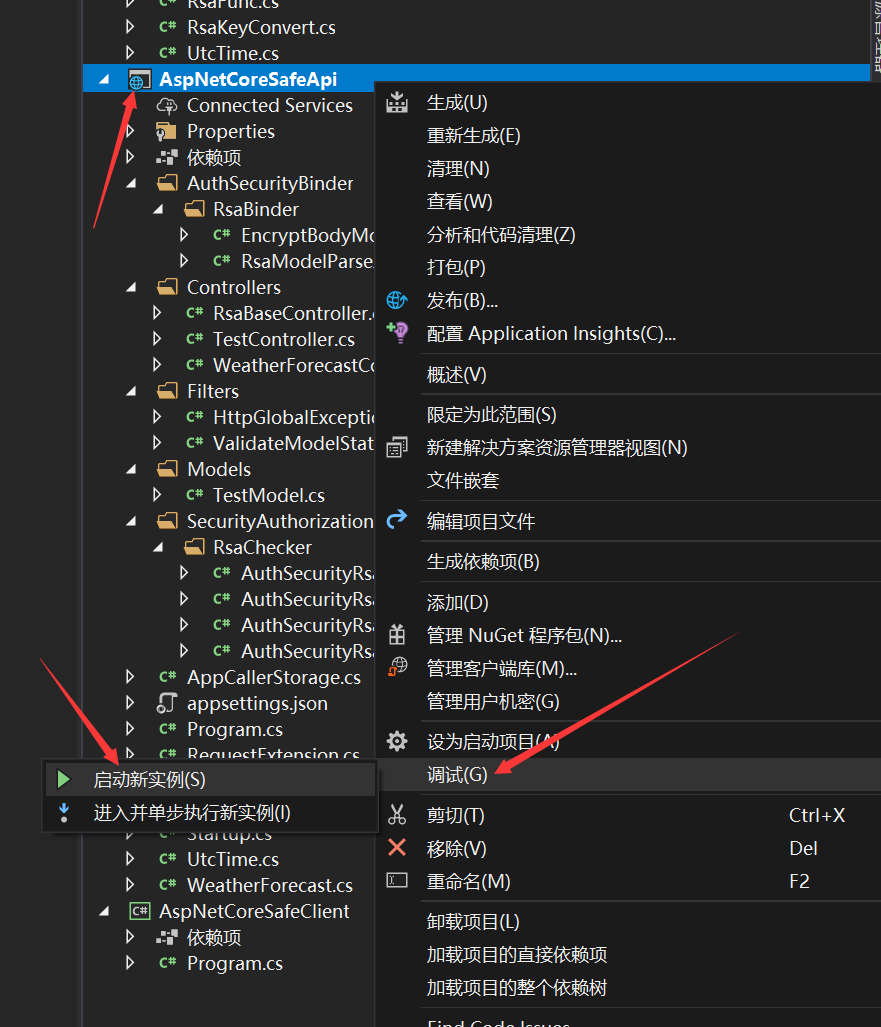This screenshot has height=1027, width=881.
Task: Collapse the AspNetCoreSafeClient project arrow
Action: pos(104,912)
